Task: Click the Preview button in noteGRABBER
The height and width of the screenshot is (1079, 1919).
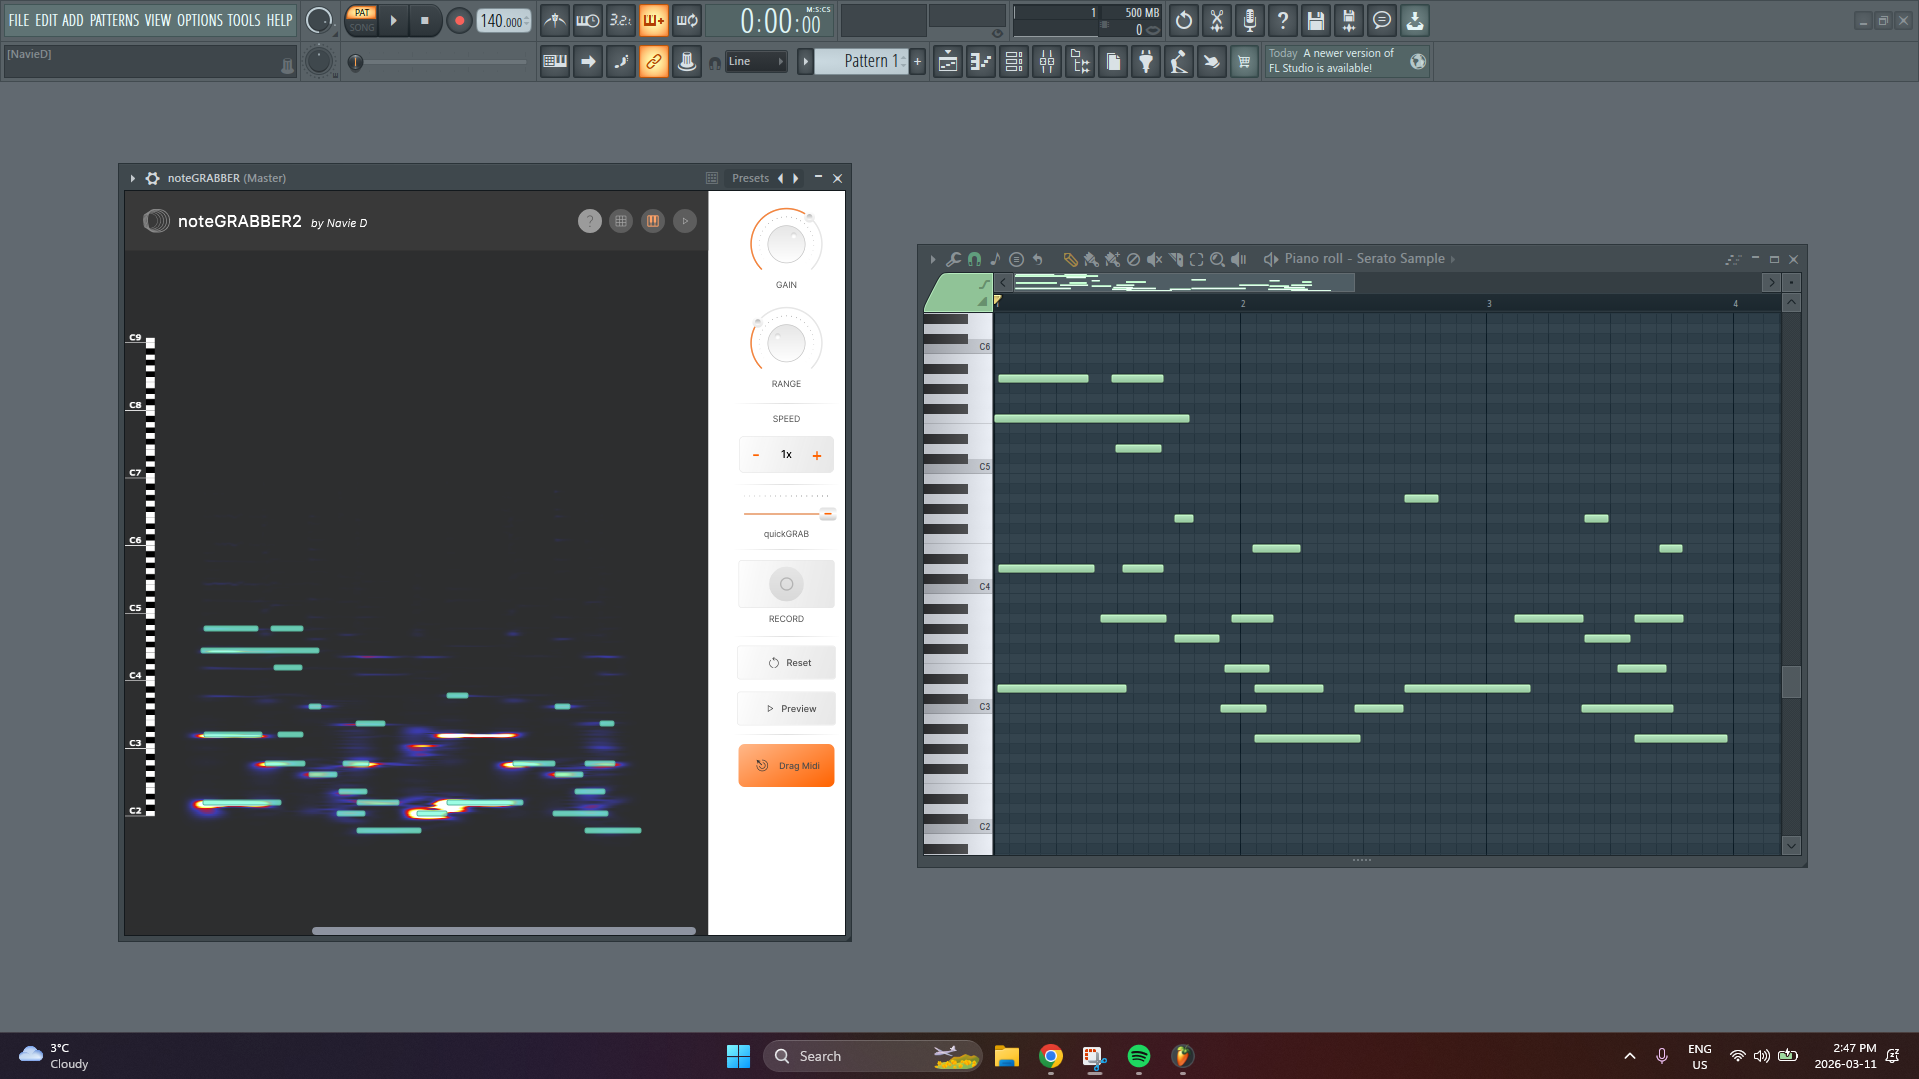Action: 786,709
